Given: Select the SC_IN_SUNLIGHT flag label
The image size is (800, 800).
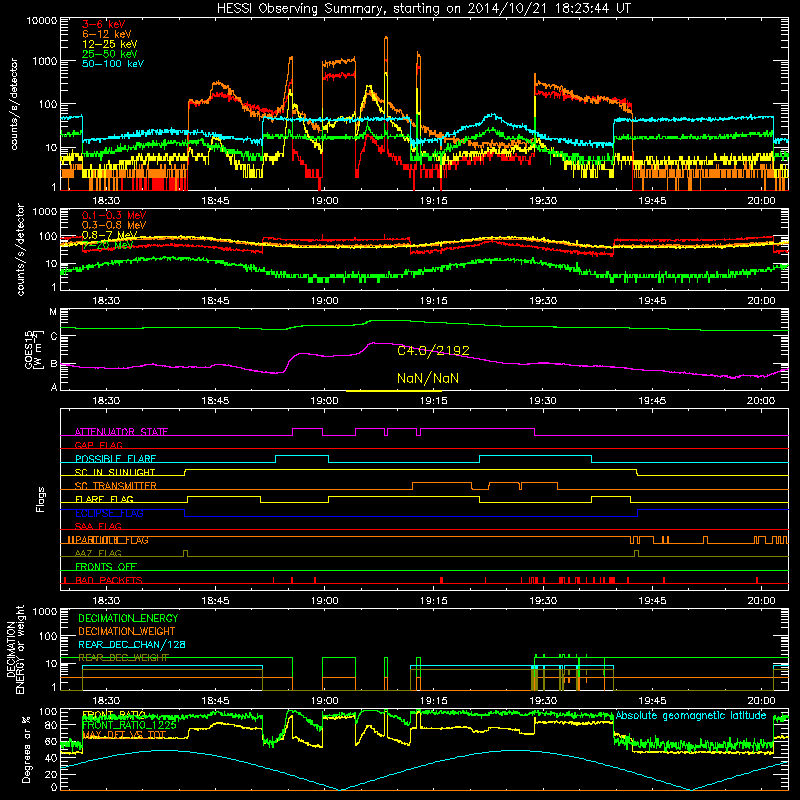Looking at the screenshot, I should [115, 472].
